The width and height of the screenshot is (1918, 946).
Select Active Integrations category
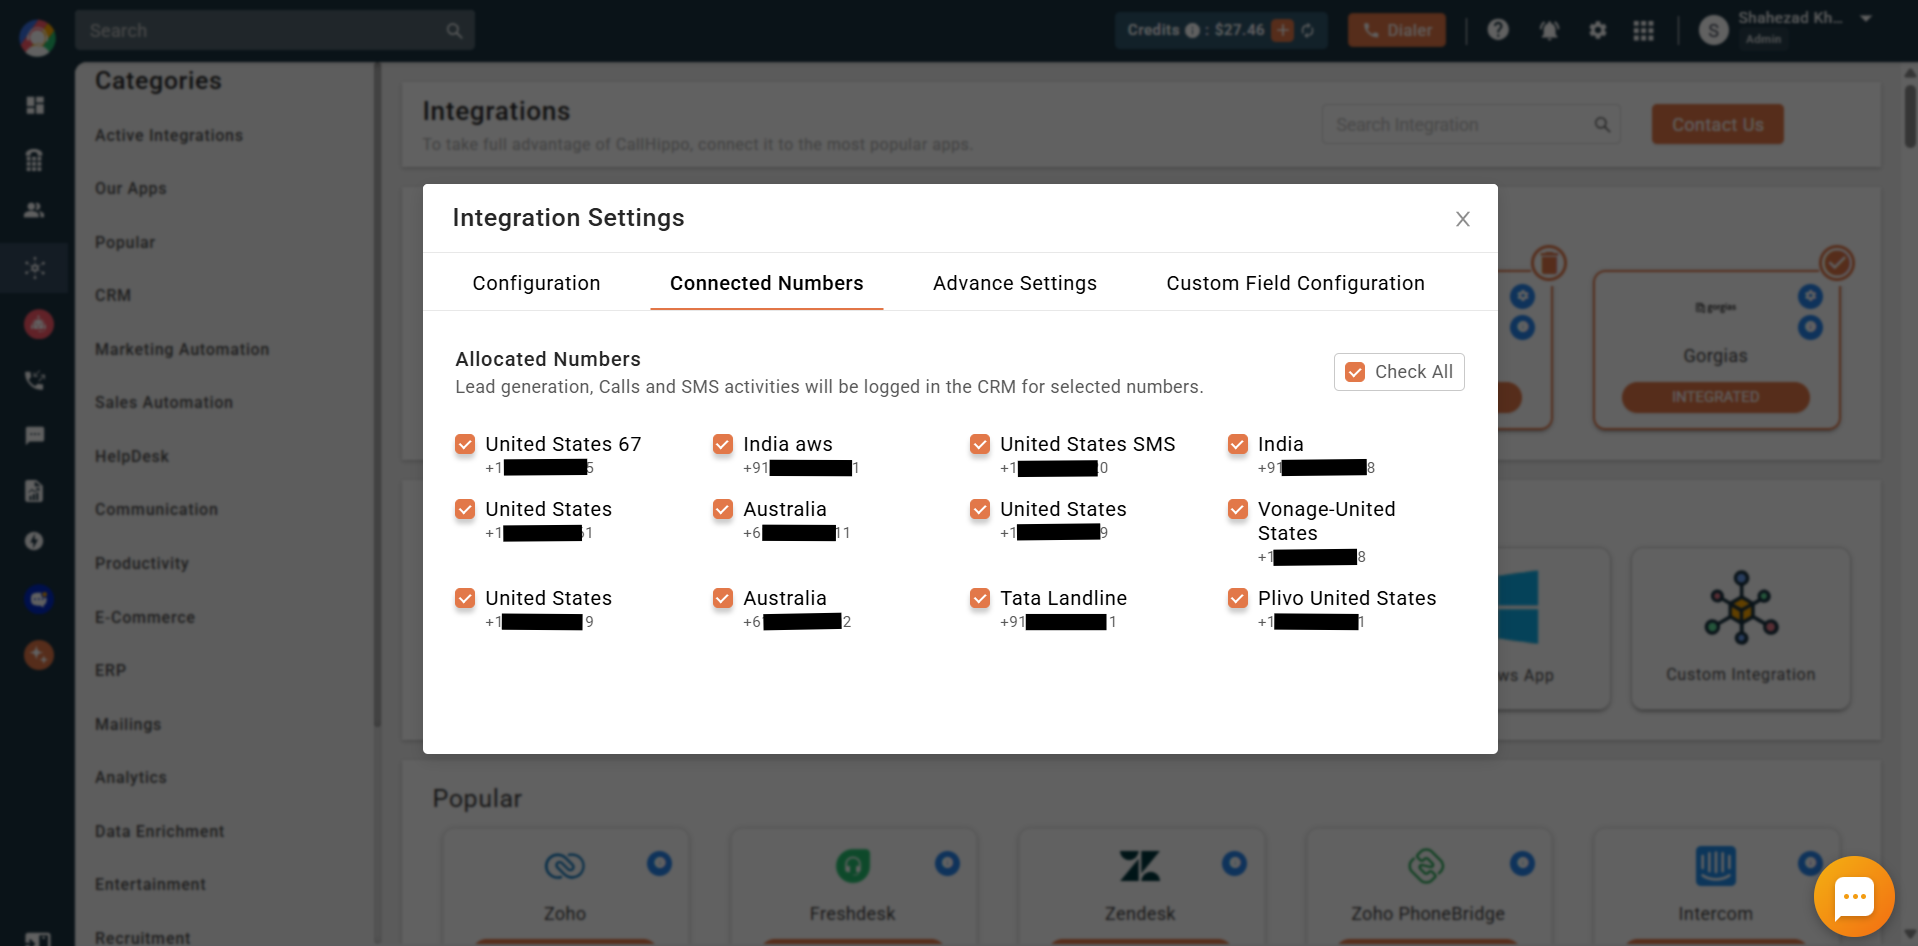tap(169, 135)
